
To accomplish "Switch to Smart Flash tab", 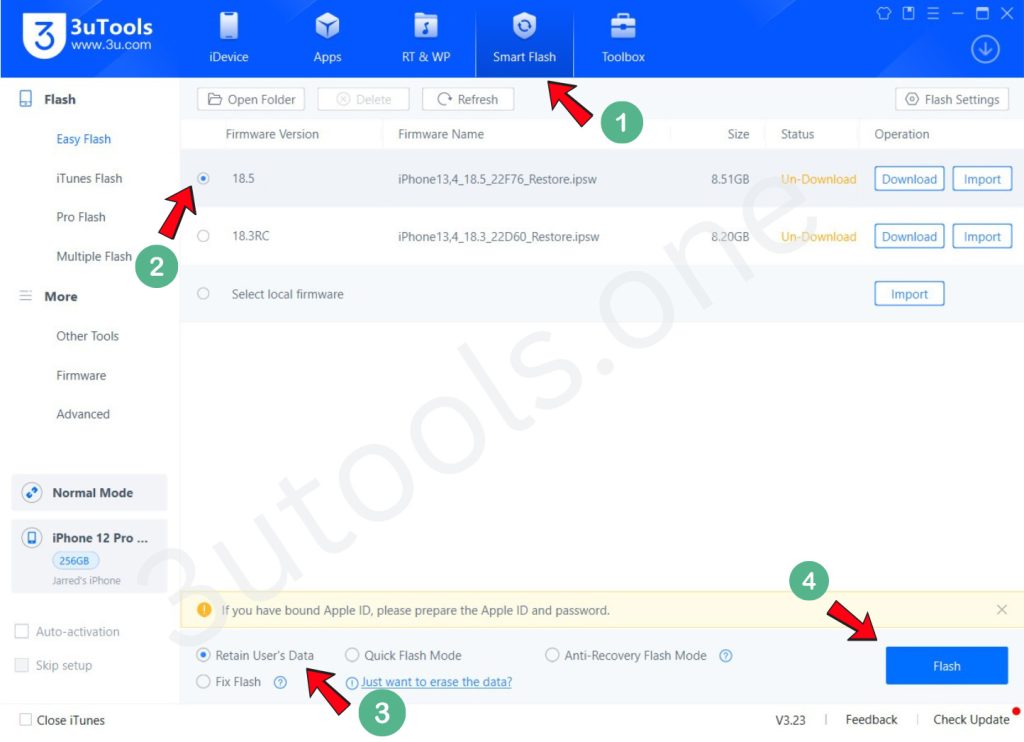I will point(524,37).
